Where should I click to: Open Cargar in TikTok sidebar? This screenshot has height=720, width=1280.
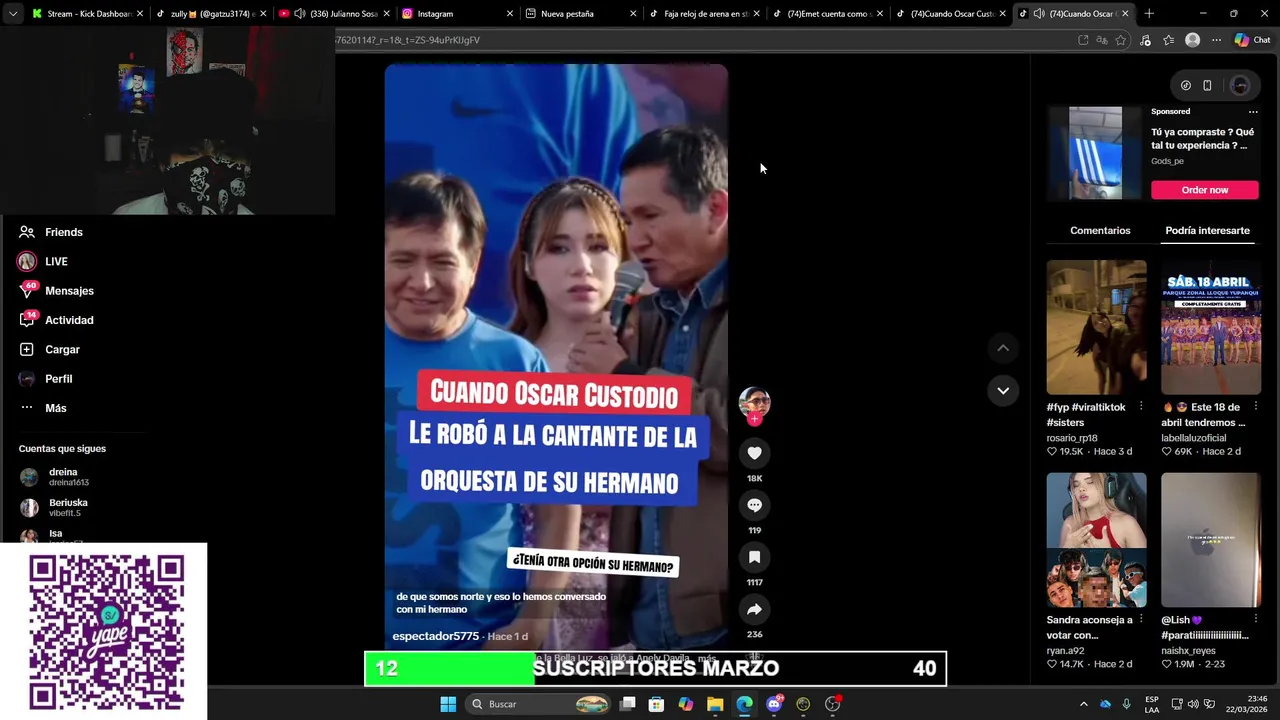point(62,349)
